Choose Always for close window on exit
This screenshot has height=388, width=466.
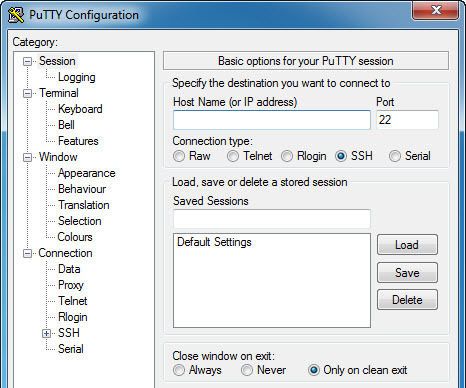tap(179, 370)
